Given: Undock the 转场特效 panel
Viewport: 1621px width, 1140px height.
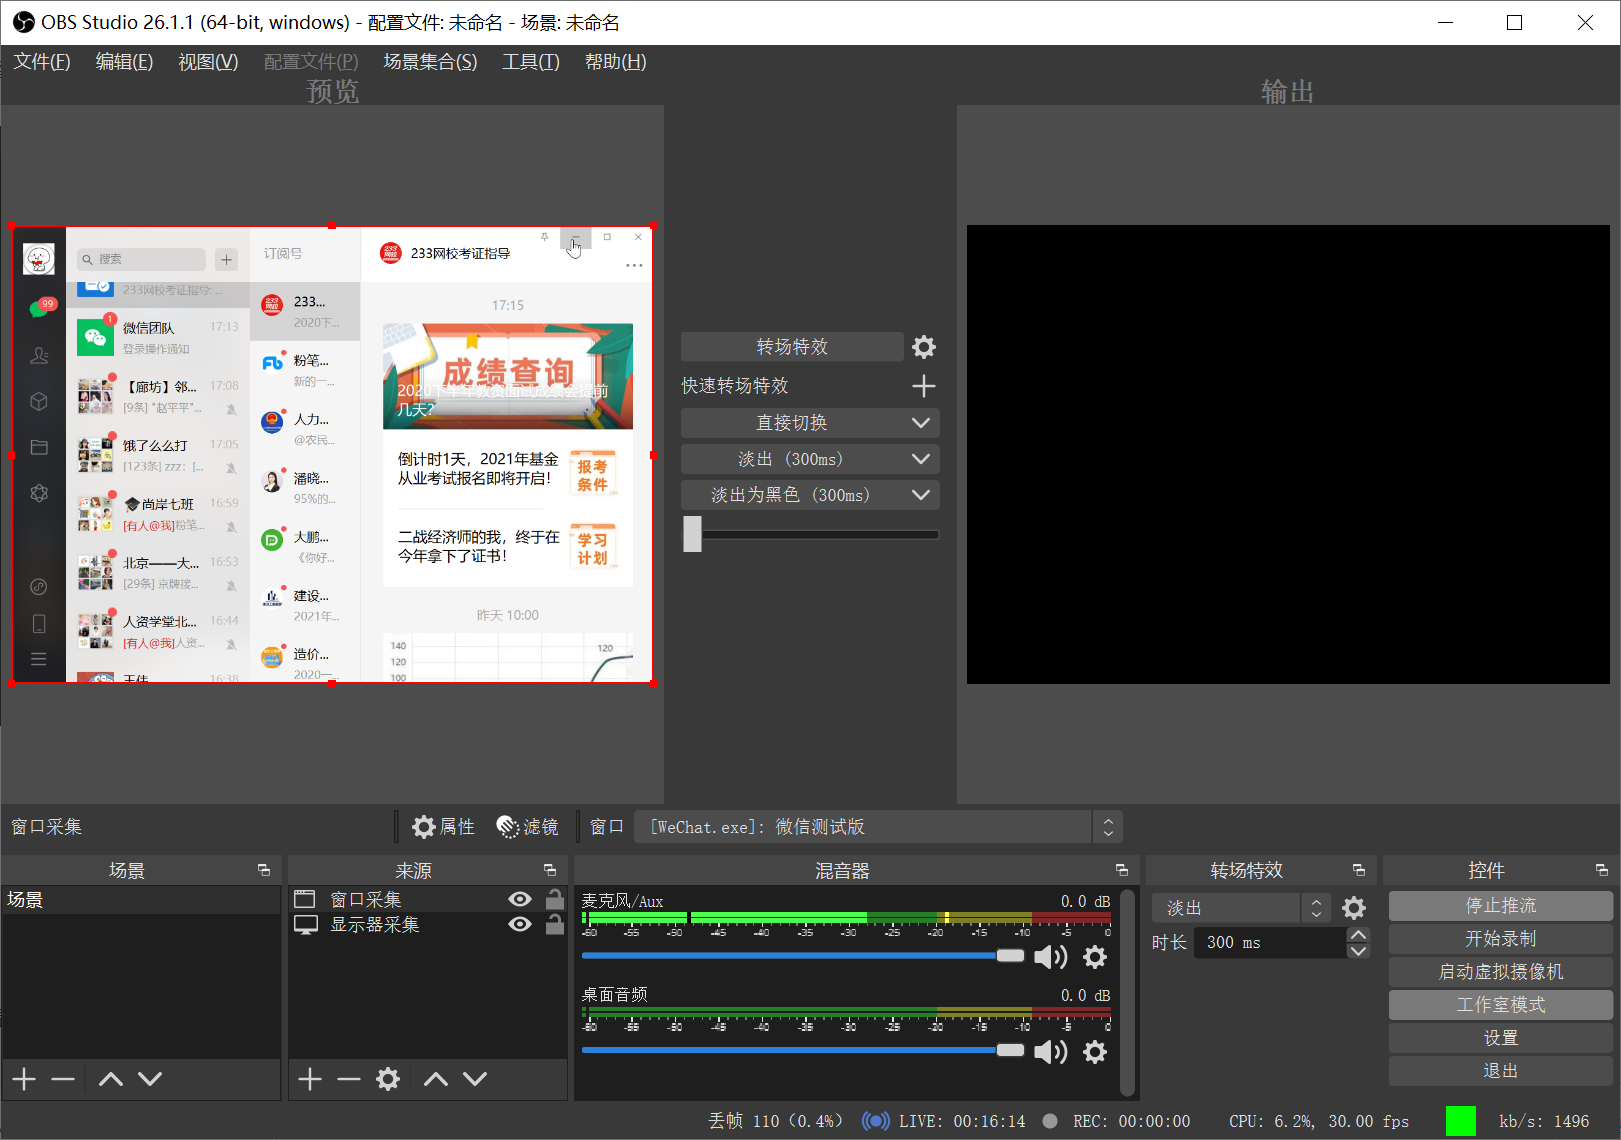Looking at the screenshot, I should click(x=1359, y=870).
